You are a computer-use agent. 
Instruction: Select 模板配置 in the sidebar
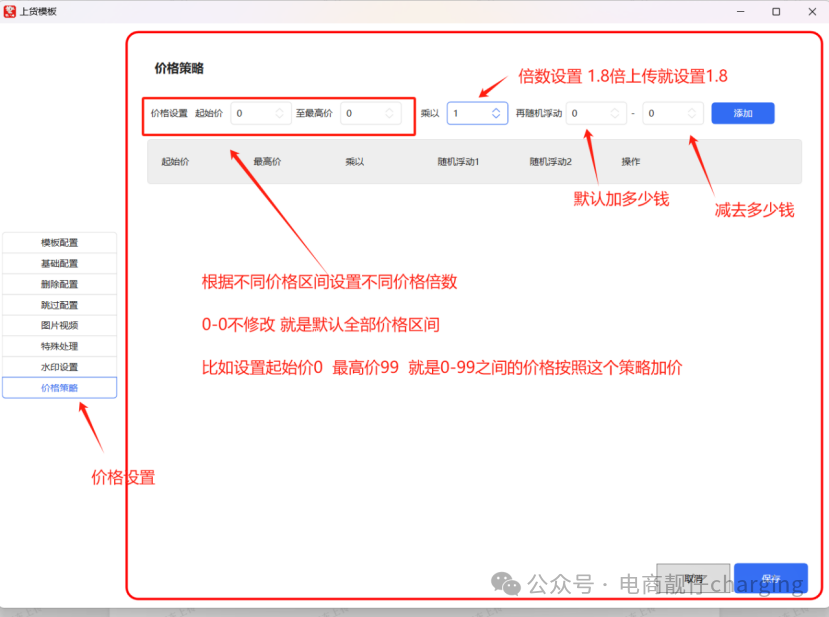pos(58,242)
